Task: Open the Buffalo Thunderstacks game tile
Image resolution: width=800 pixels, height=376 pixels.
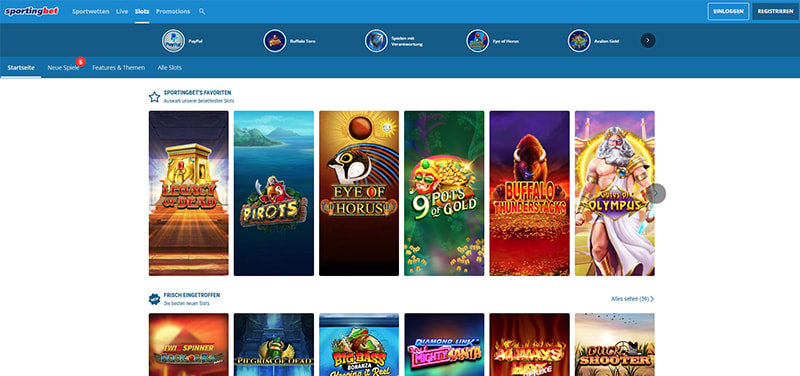Action: click(529, 193)
